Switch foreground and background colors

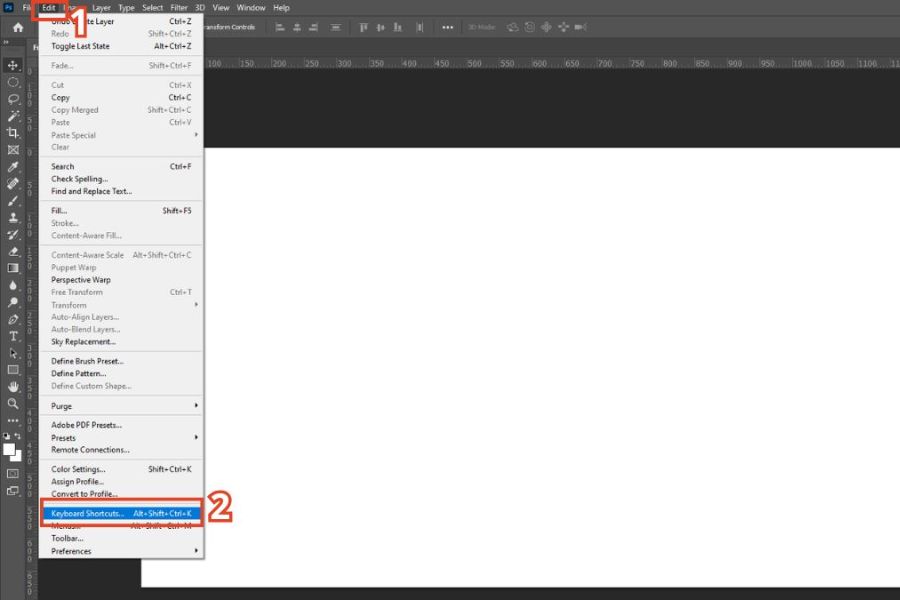tap(18, 436)
